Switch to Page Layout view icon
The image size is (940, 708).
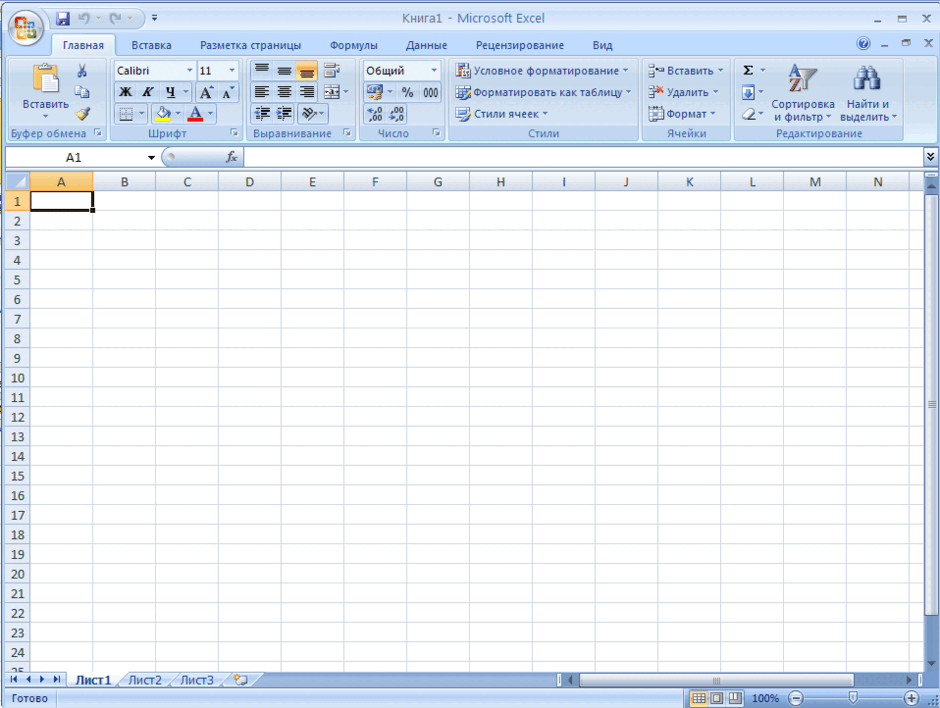coord(717,698)
